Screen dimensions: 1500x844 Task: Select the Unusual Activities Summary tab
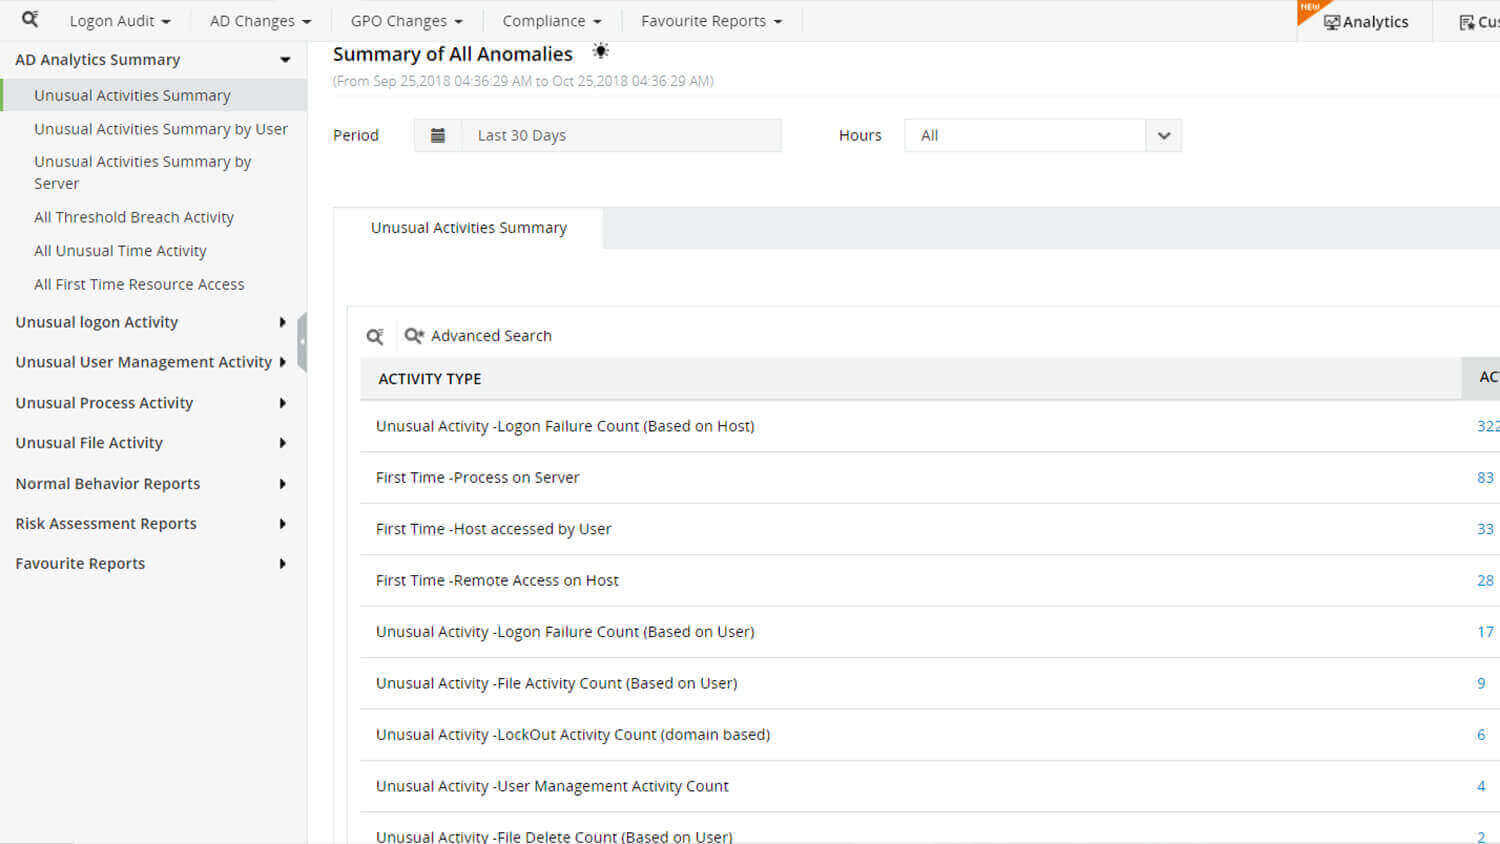[468, 228]
